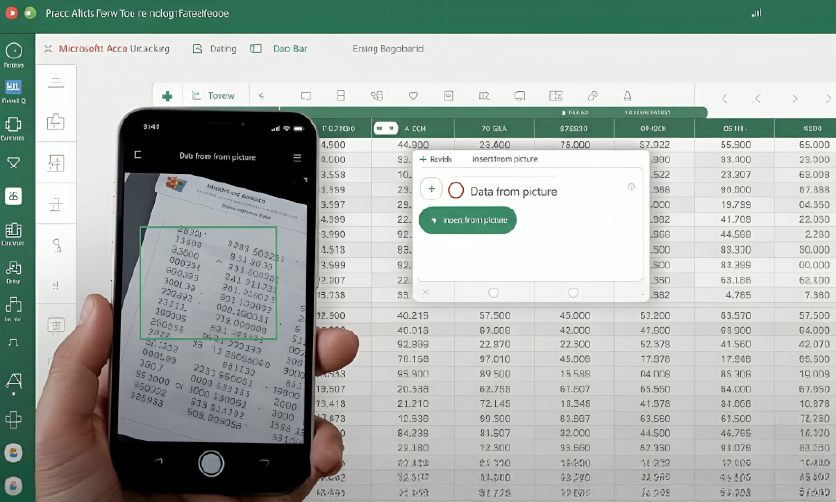The height and width of the screenshot is (502, 836).
Task: Toggle the right circle at popup bottom
Action: coord(573,292)
